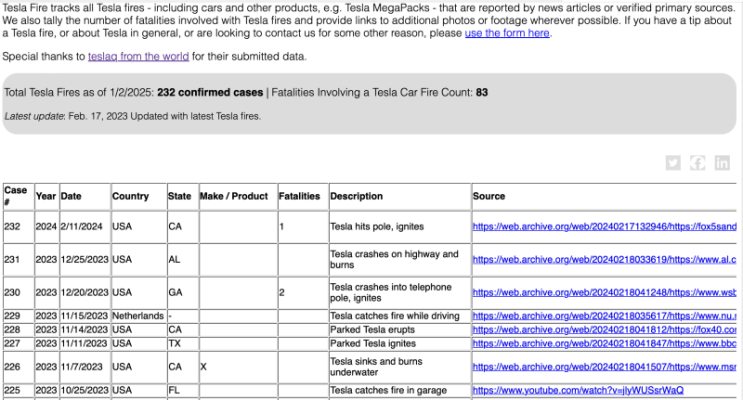Screen dimensions: 743x400
Task: Select 'Parked Tesla ignites' description
Action: [373, 343]
